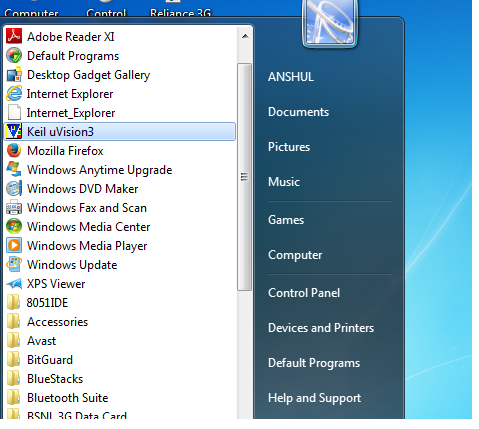This screenshot has height=429, width=479.
Task: Click the Mozilla Firefox icon
Action: (x=14, y=150)
